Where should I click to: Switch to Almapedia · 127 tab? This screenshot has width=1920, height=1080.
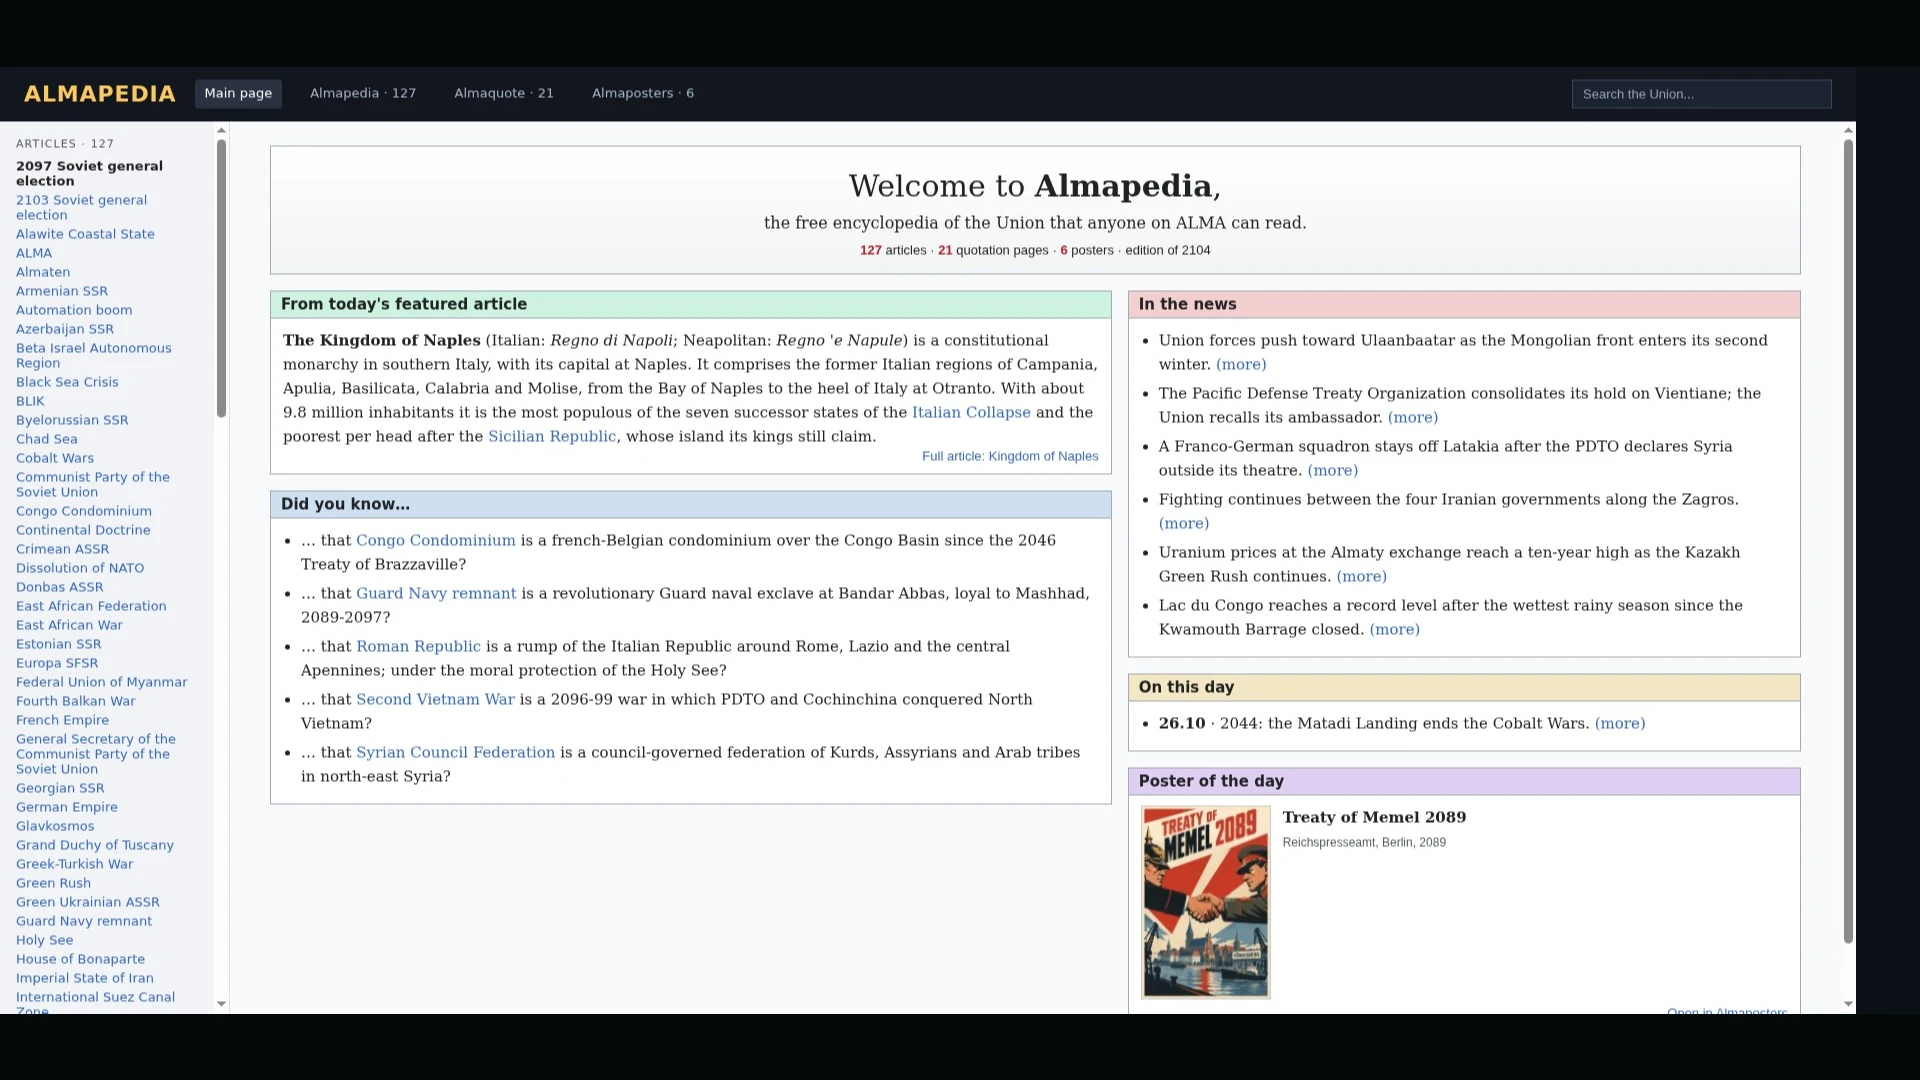363,94
